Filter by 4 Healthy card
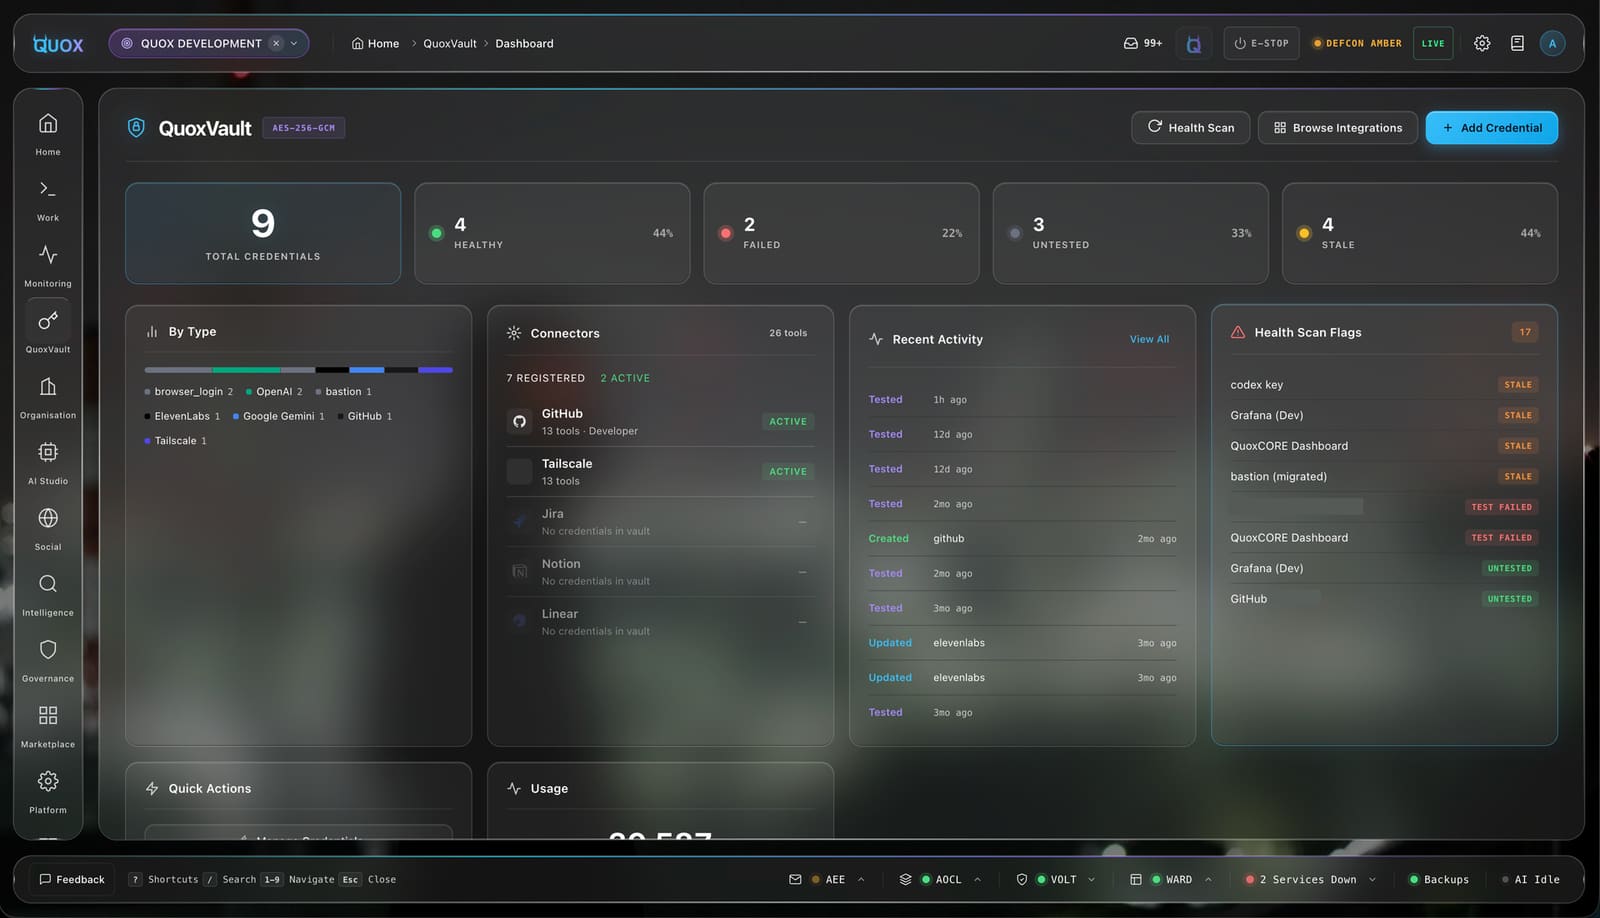This screenshot has width=1600, height=918. [x=552, y=233]
